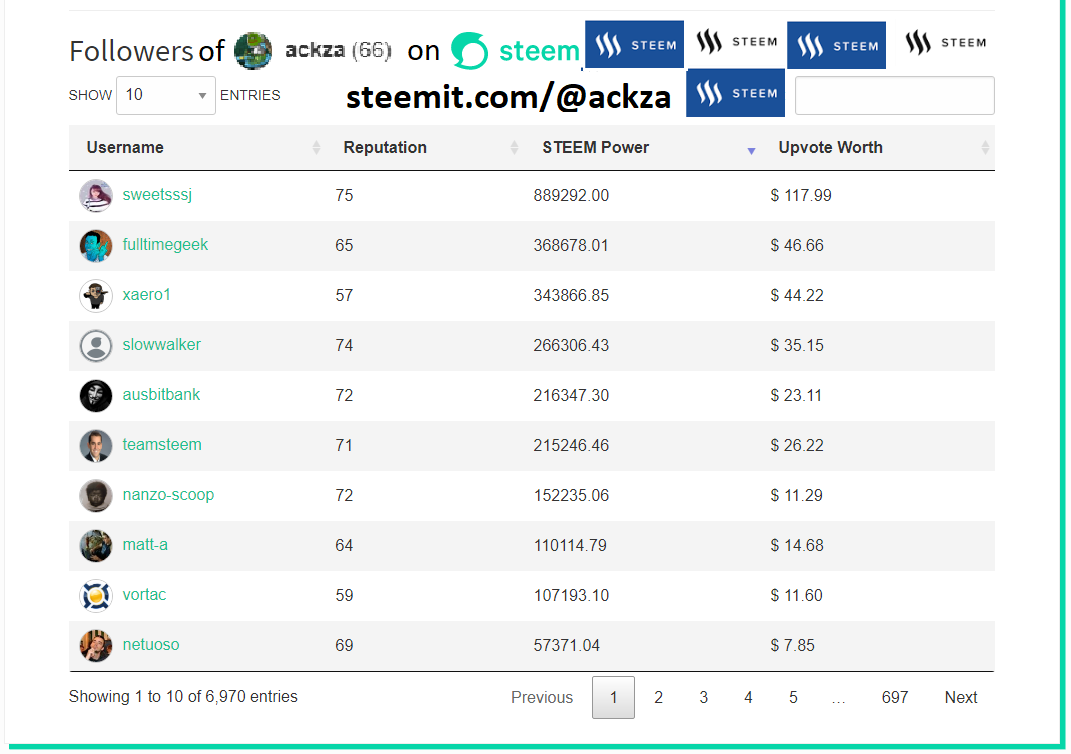The image size is (1071, 754).
Task: Select the $ 26.22 upvote worth cell
Action: (x=797, y=445)
